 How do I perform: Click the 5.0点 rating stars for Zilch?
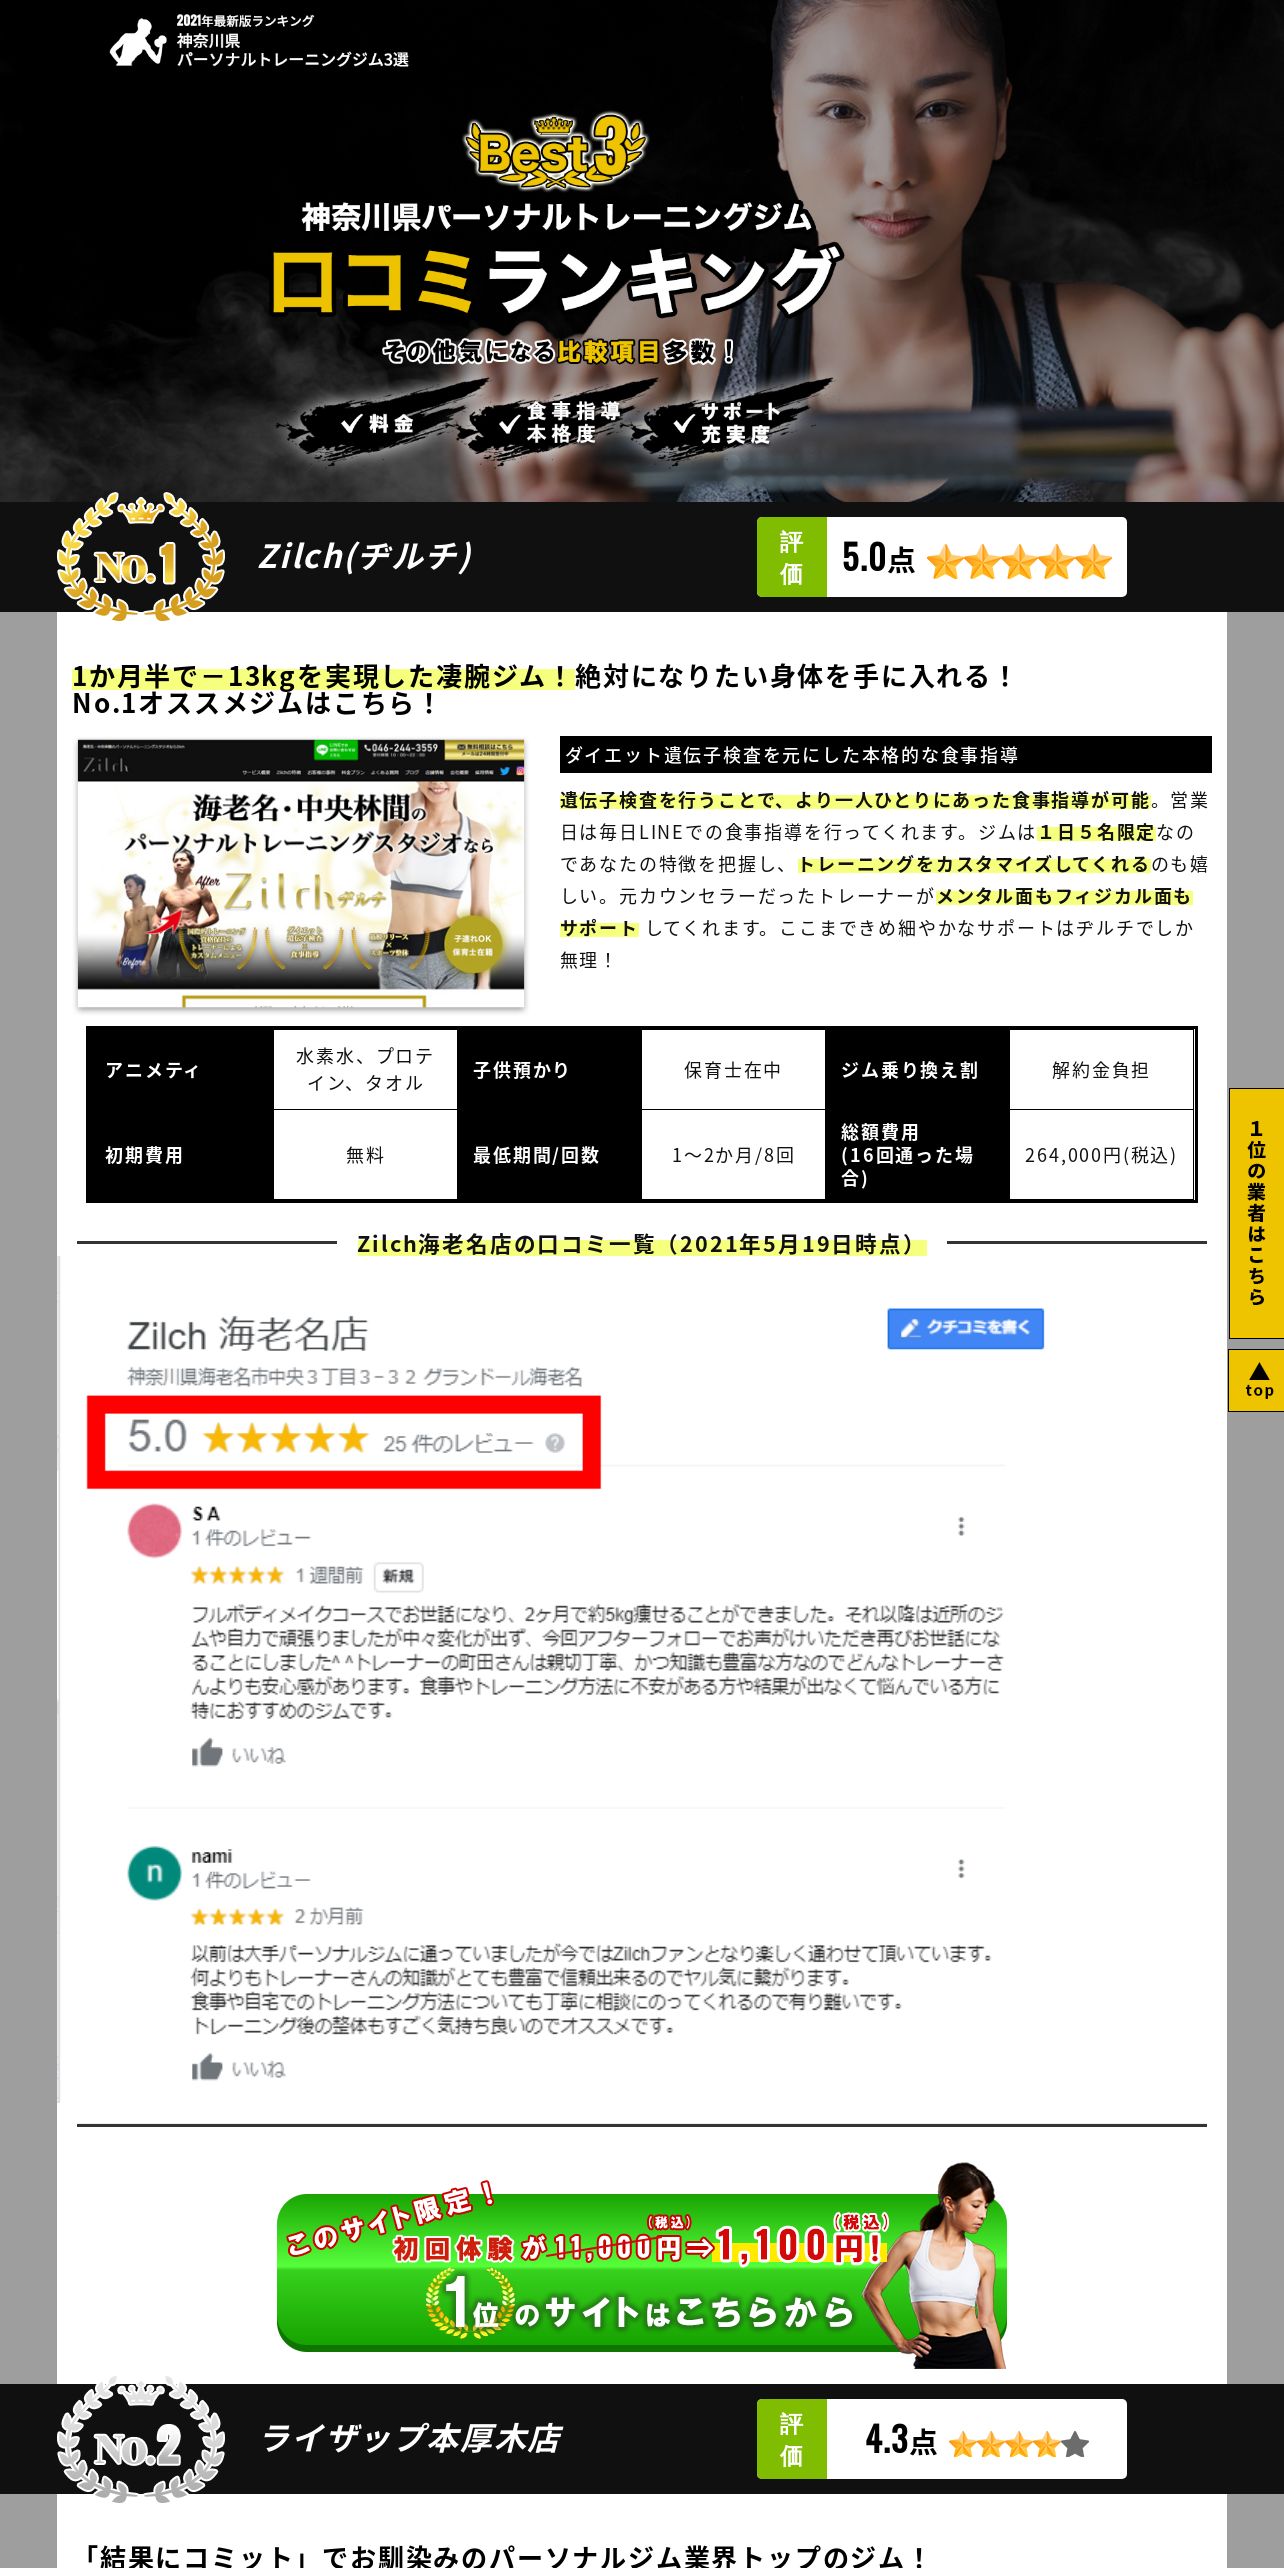click(x=1019, y=561)
